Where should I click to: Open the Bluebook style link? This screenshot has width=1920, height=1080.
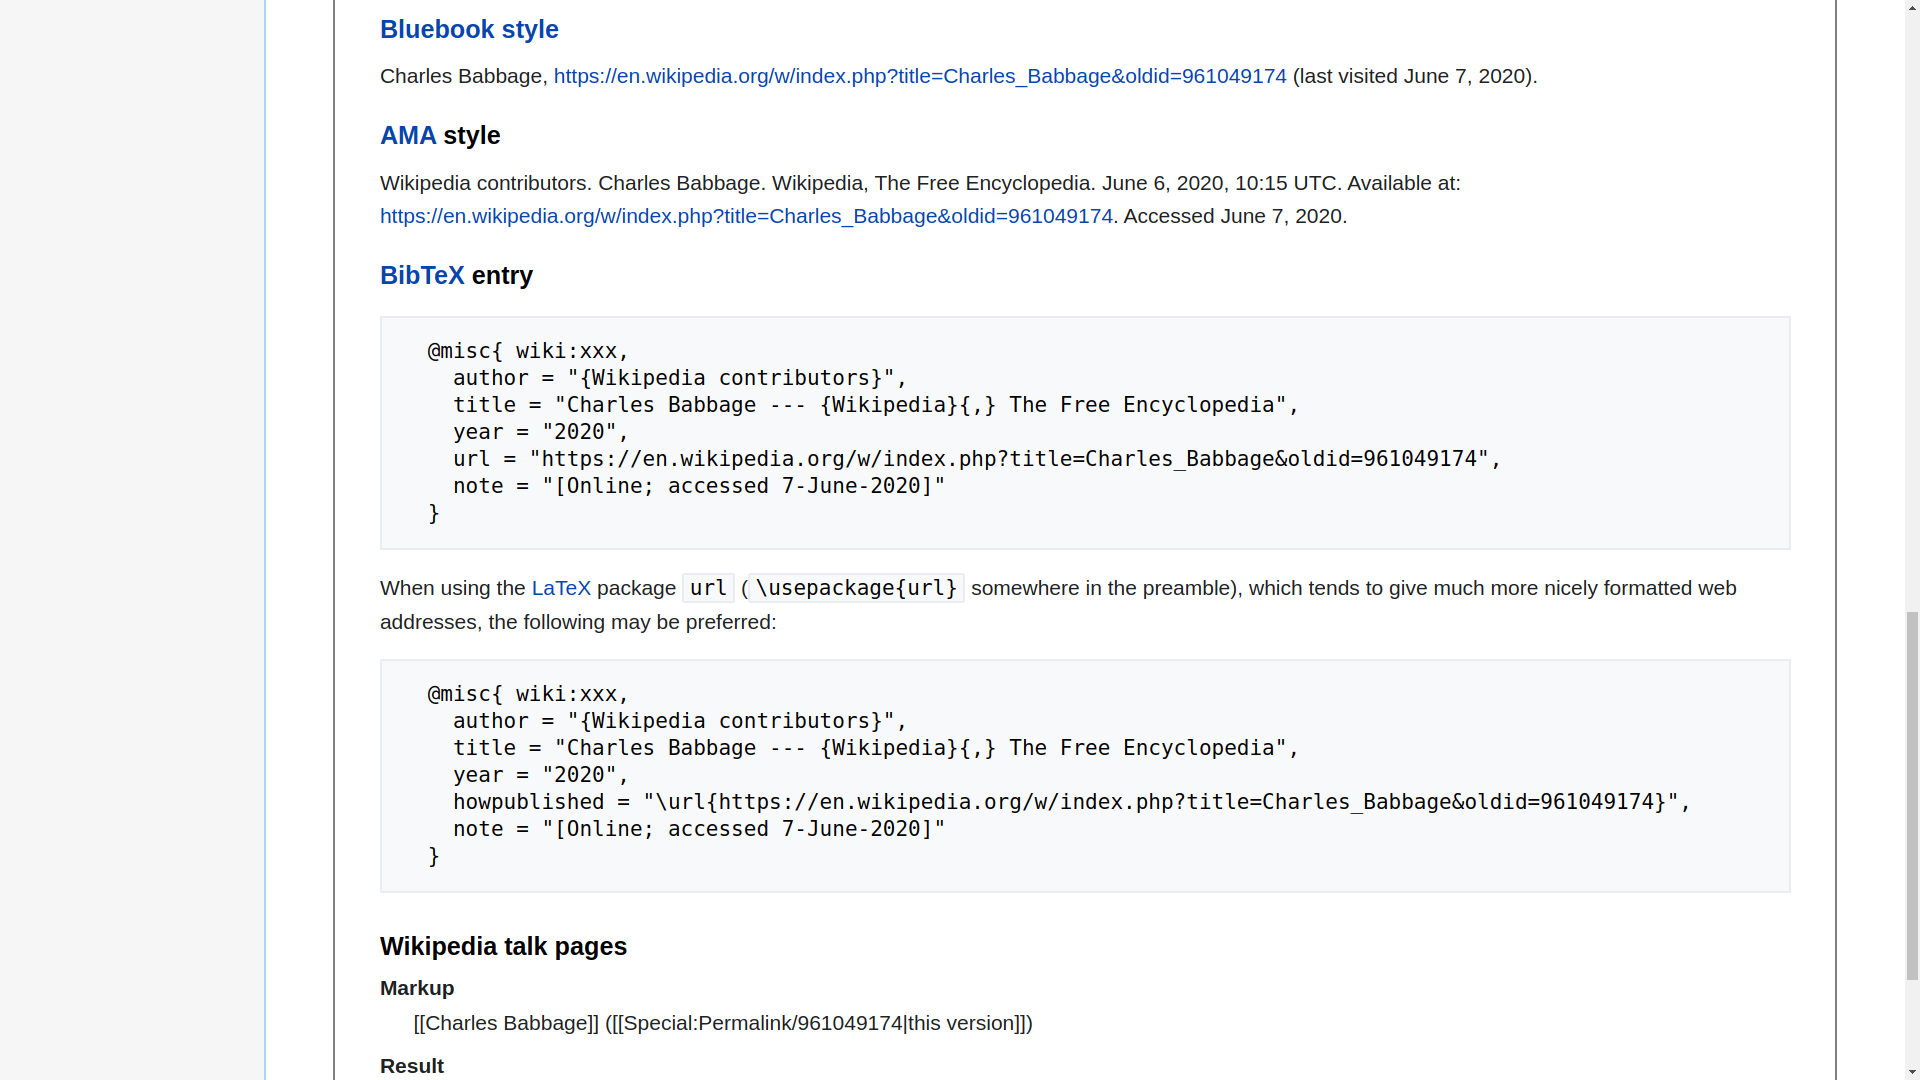[x=468, y=29]
